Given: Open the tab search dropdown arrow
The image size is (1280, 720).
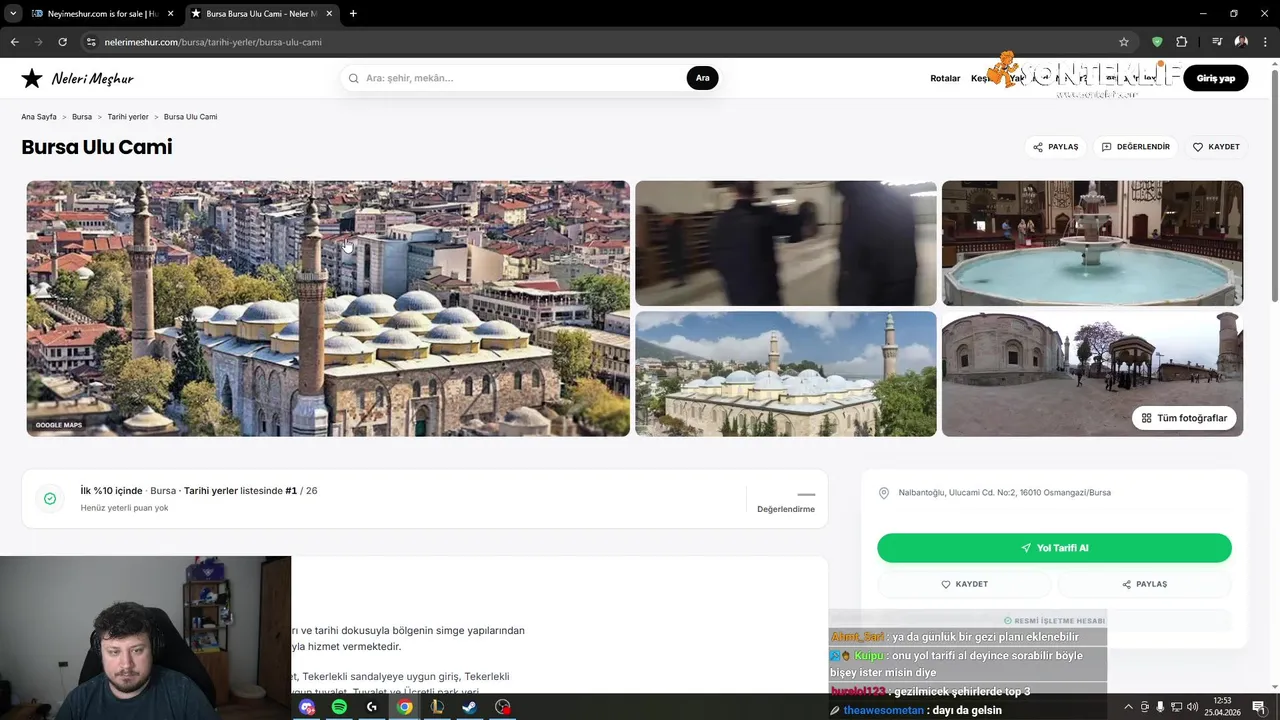Looking at the screenshot, I should pyautogui.click(x=13, y=14).
